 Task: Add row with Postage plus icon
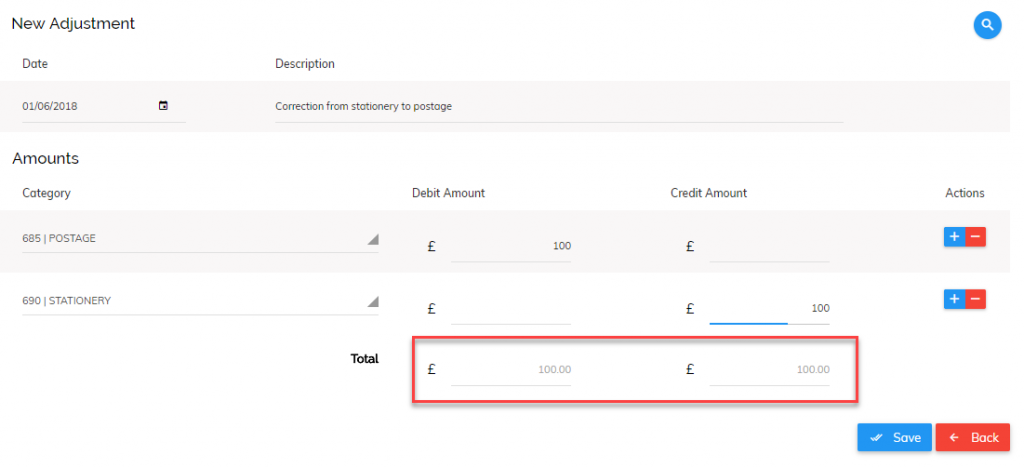pyautogui.click(x=954, y=236)
